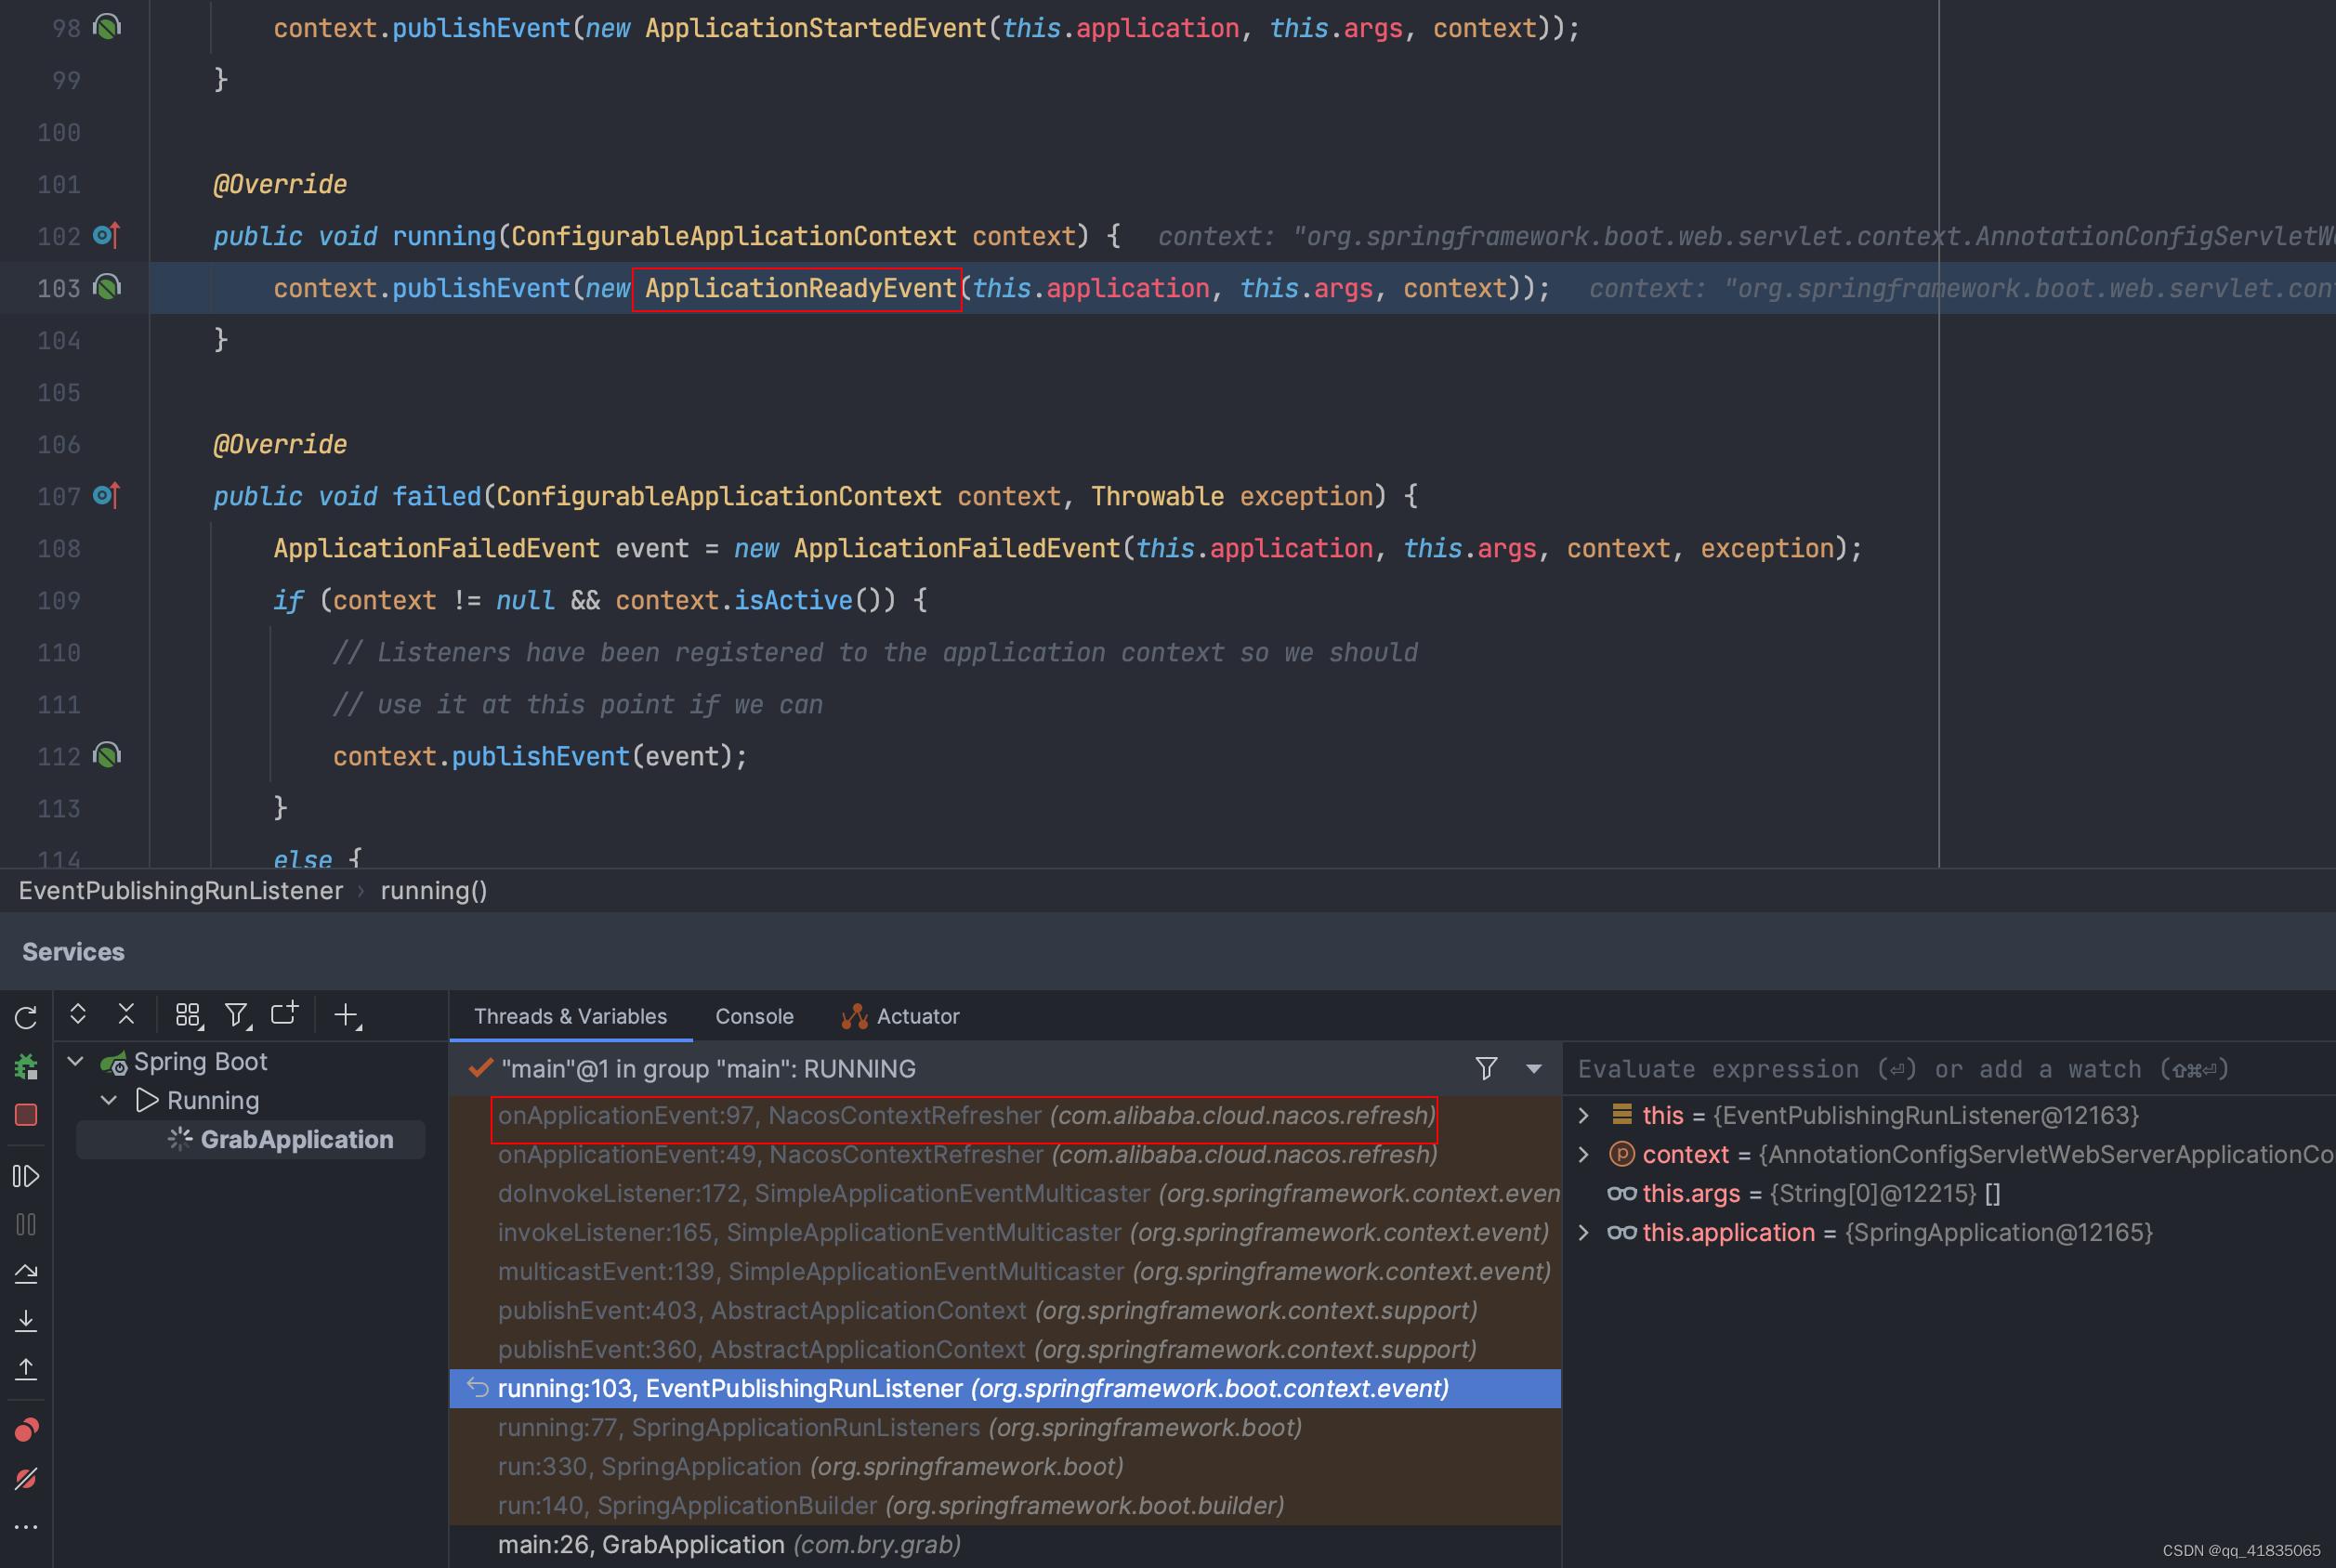2336x1568 pixels.
Task: Open View Breakpoints double red circles
Action: point(26,1430)
